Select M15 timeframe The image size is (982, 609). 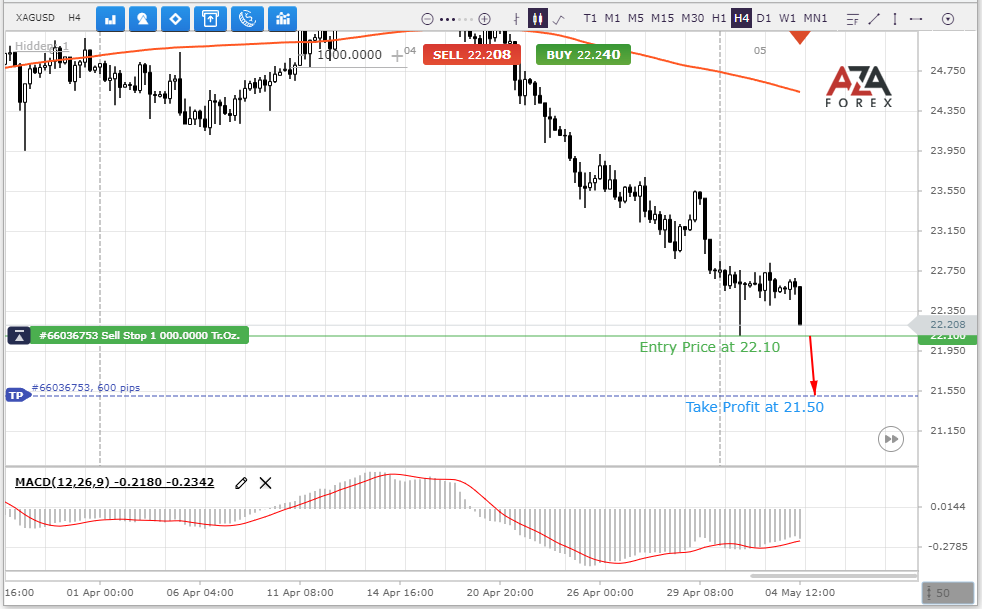[662, 18]
